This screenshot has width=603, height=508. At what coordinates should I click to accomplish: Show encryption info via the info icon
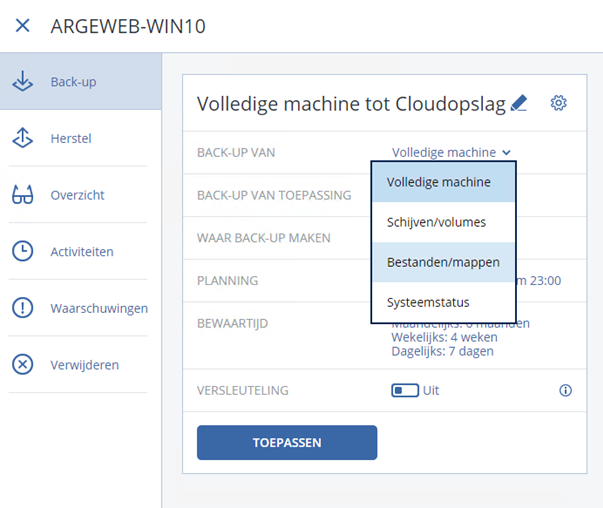(x=565, y=390)
